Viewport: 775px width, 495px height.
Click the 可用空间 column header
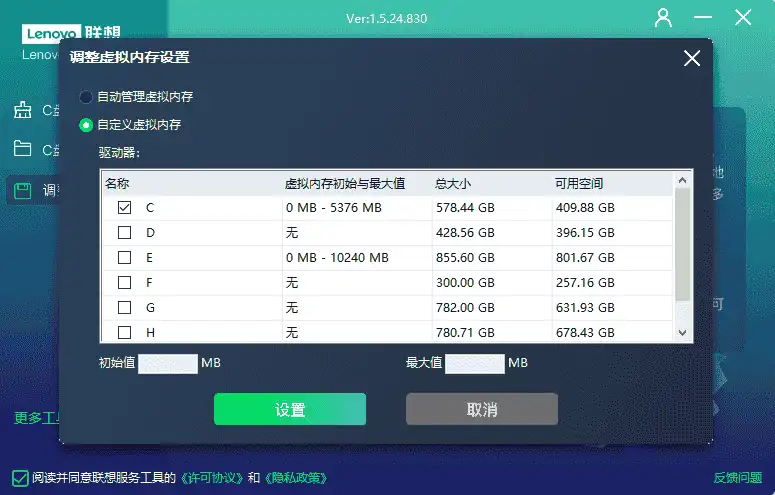[579, 184]
